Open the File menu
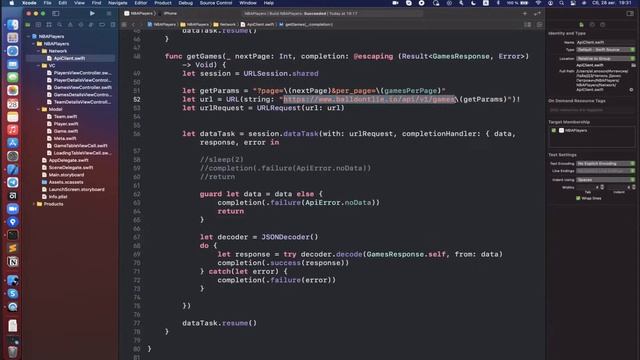 [47, 3]
